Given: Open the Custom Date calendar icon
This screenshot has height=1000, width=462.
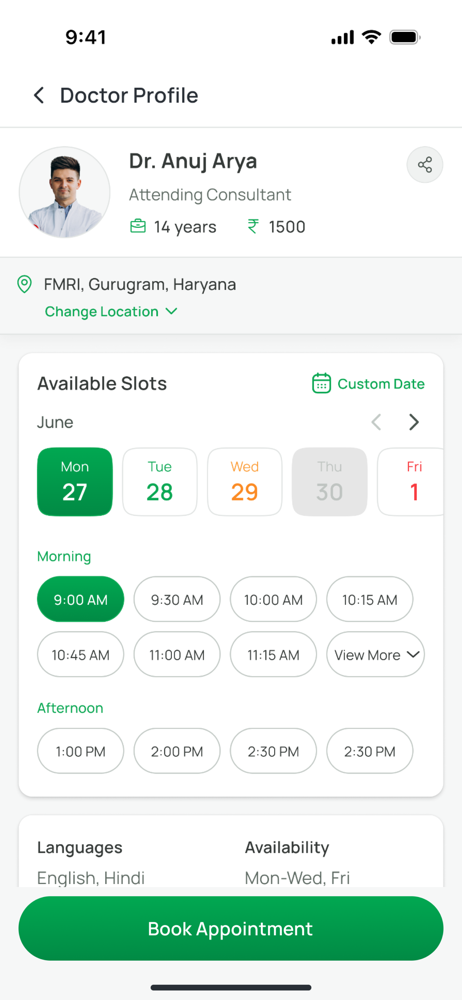Looking at the screenshot, I should (322, 384).
